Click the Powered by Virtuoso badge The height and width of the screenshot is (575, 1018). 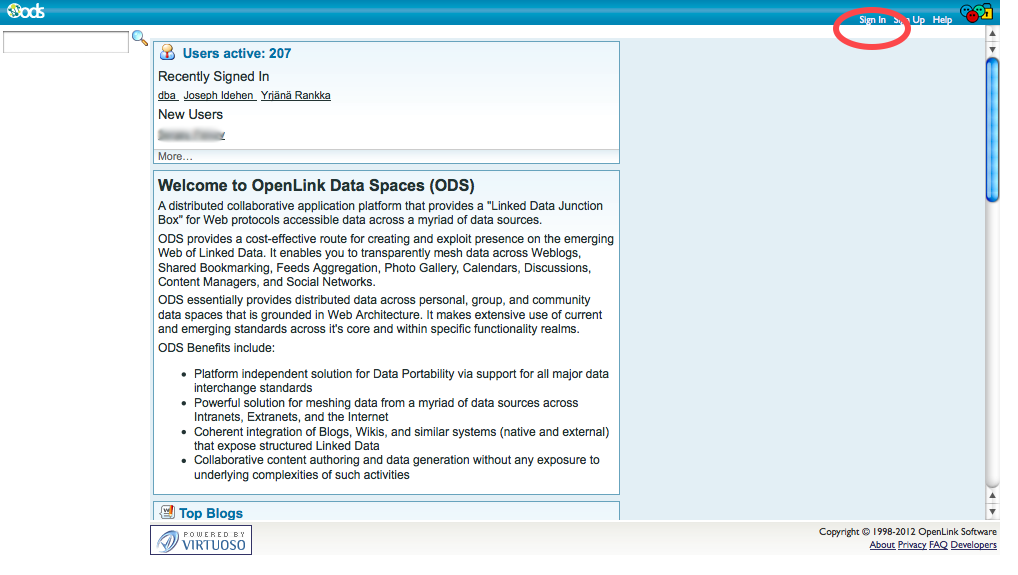(201, 540)
